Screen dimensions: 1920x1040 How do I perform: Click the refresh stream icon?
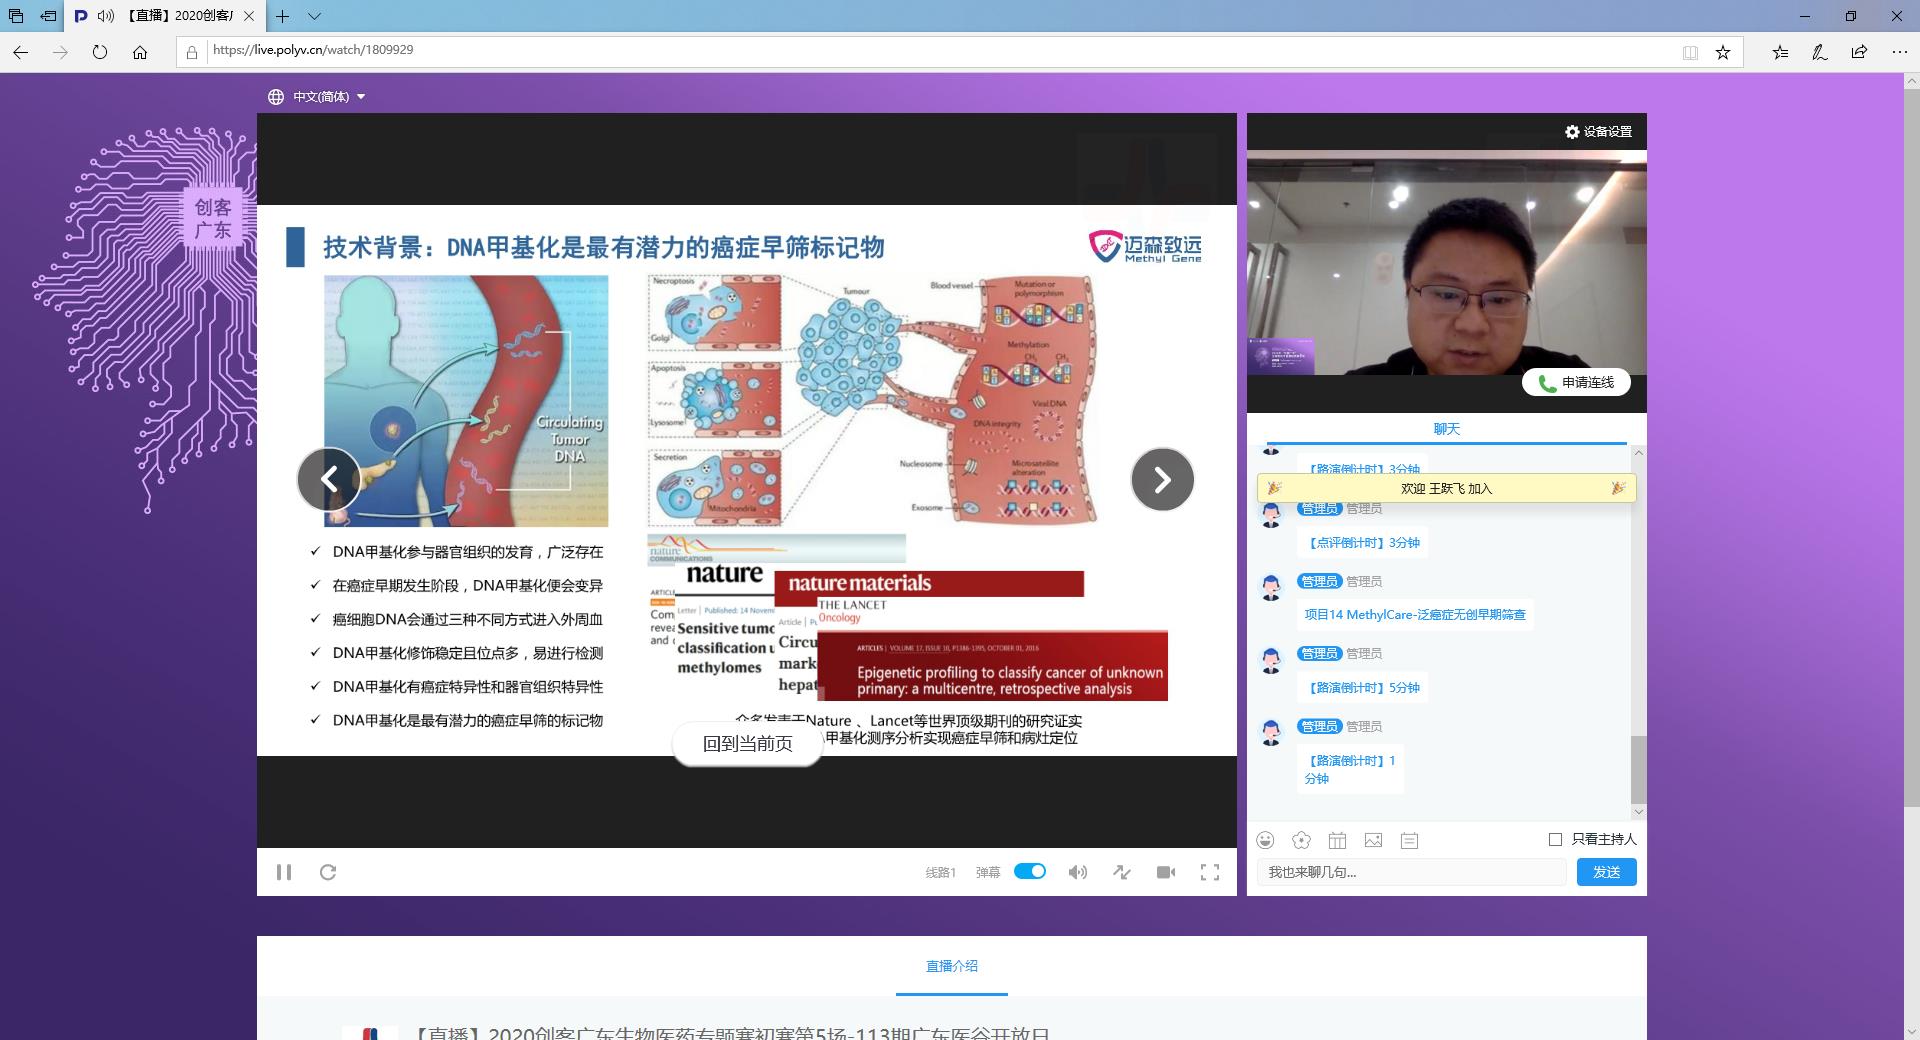click(328, 872)
